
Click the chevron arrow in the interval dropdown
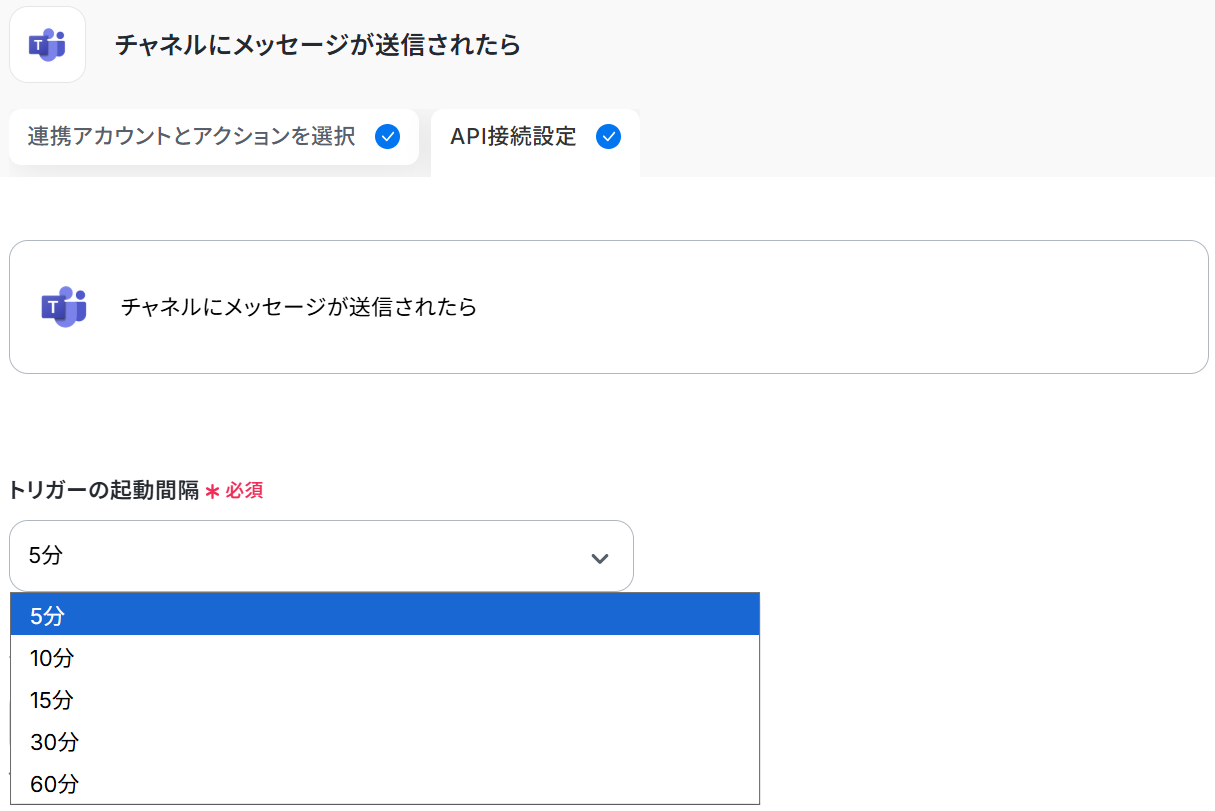pyautogui.click(x=600, y=558)
